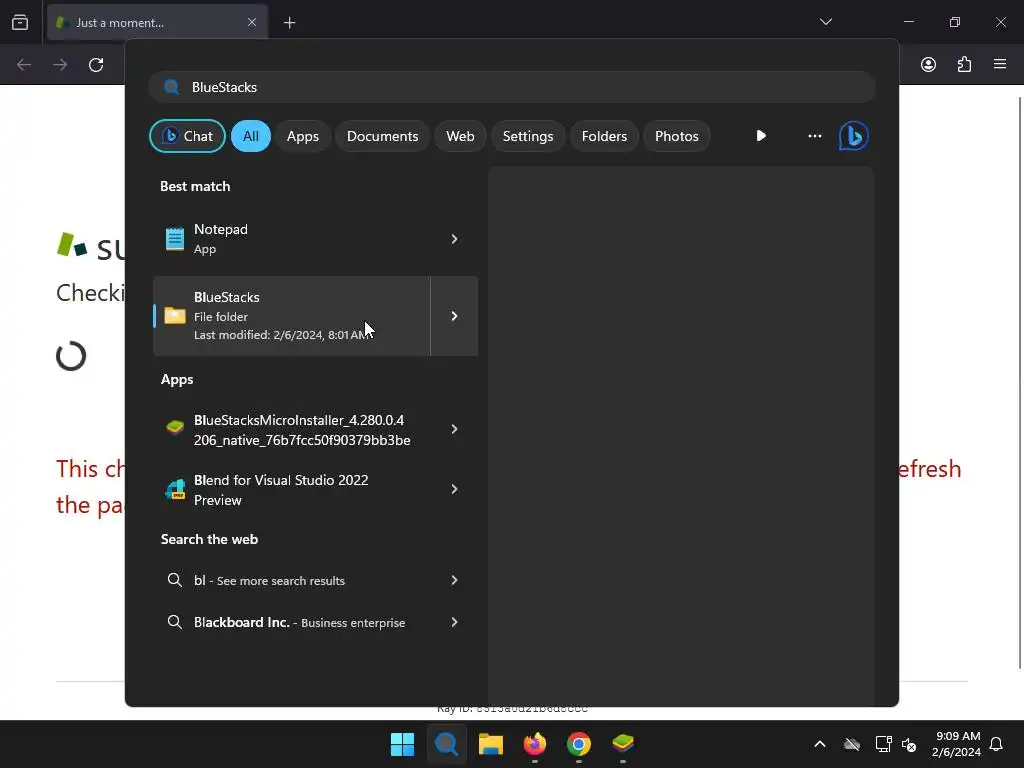The width and height of the screenshot is (1024, 768).
Task: Expand the Blend for Visual Studio chevron
Action: [x=454, y=489]
